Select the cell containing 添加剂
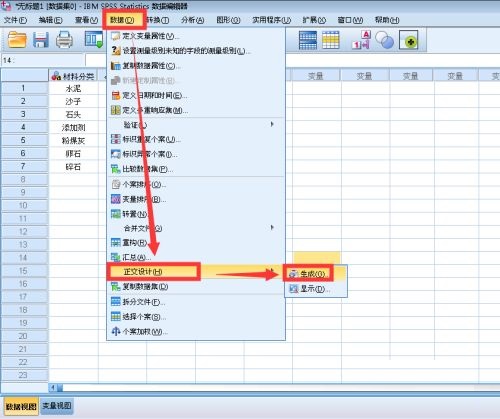The image size is (500, 419). (x=73, y=127)
